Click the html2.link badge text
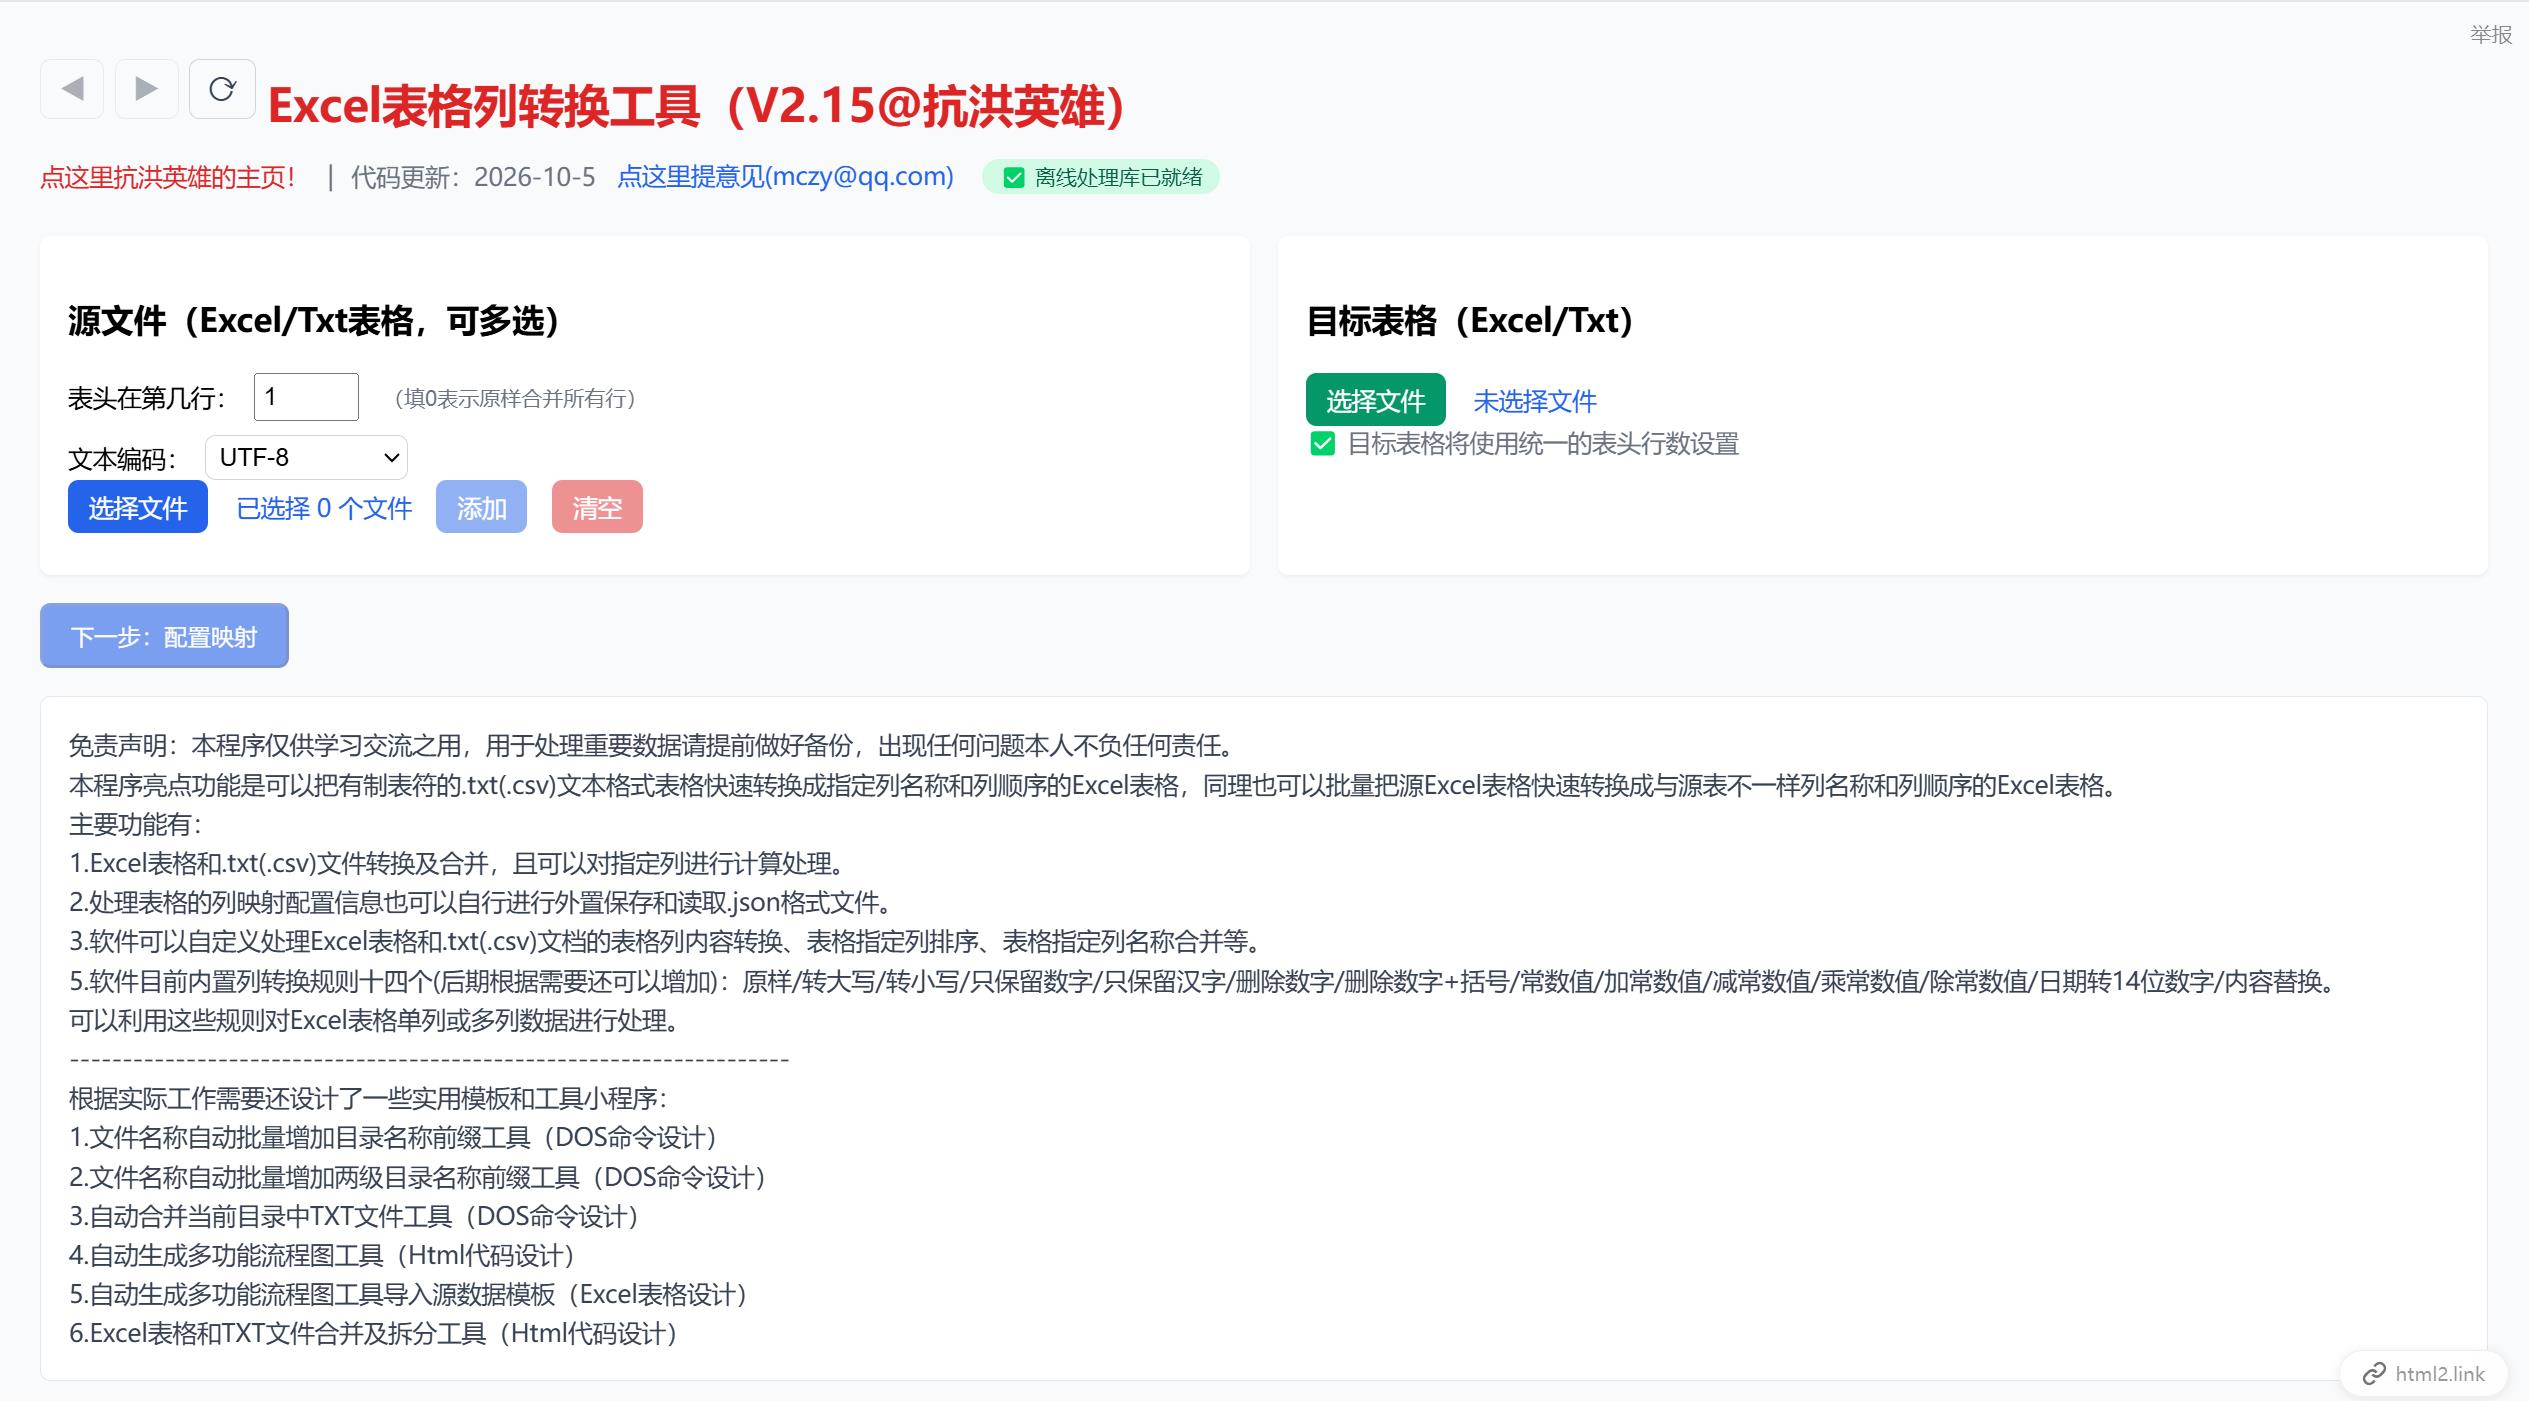Viewport: 2529px width, 1401px height. 2440,1374
